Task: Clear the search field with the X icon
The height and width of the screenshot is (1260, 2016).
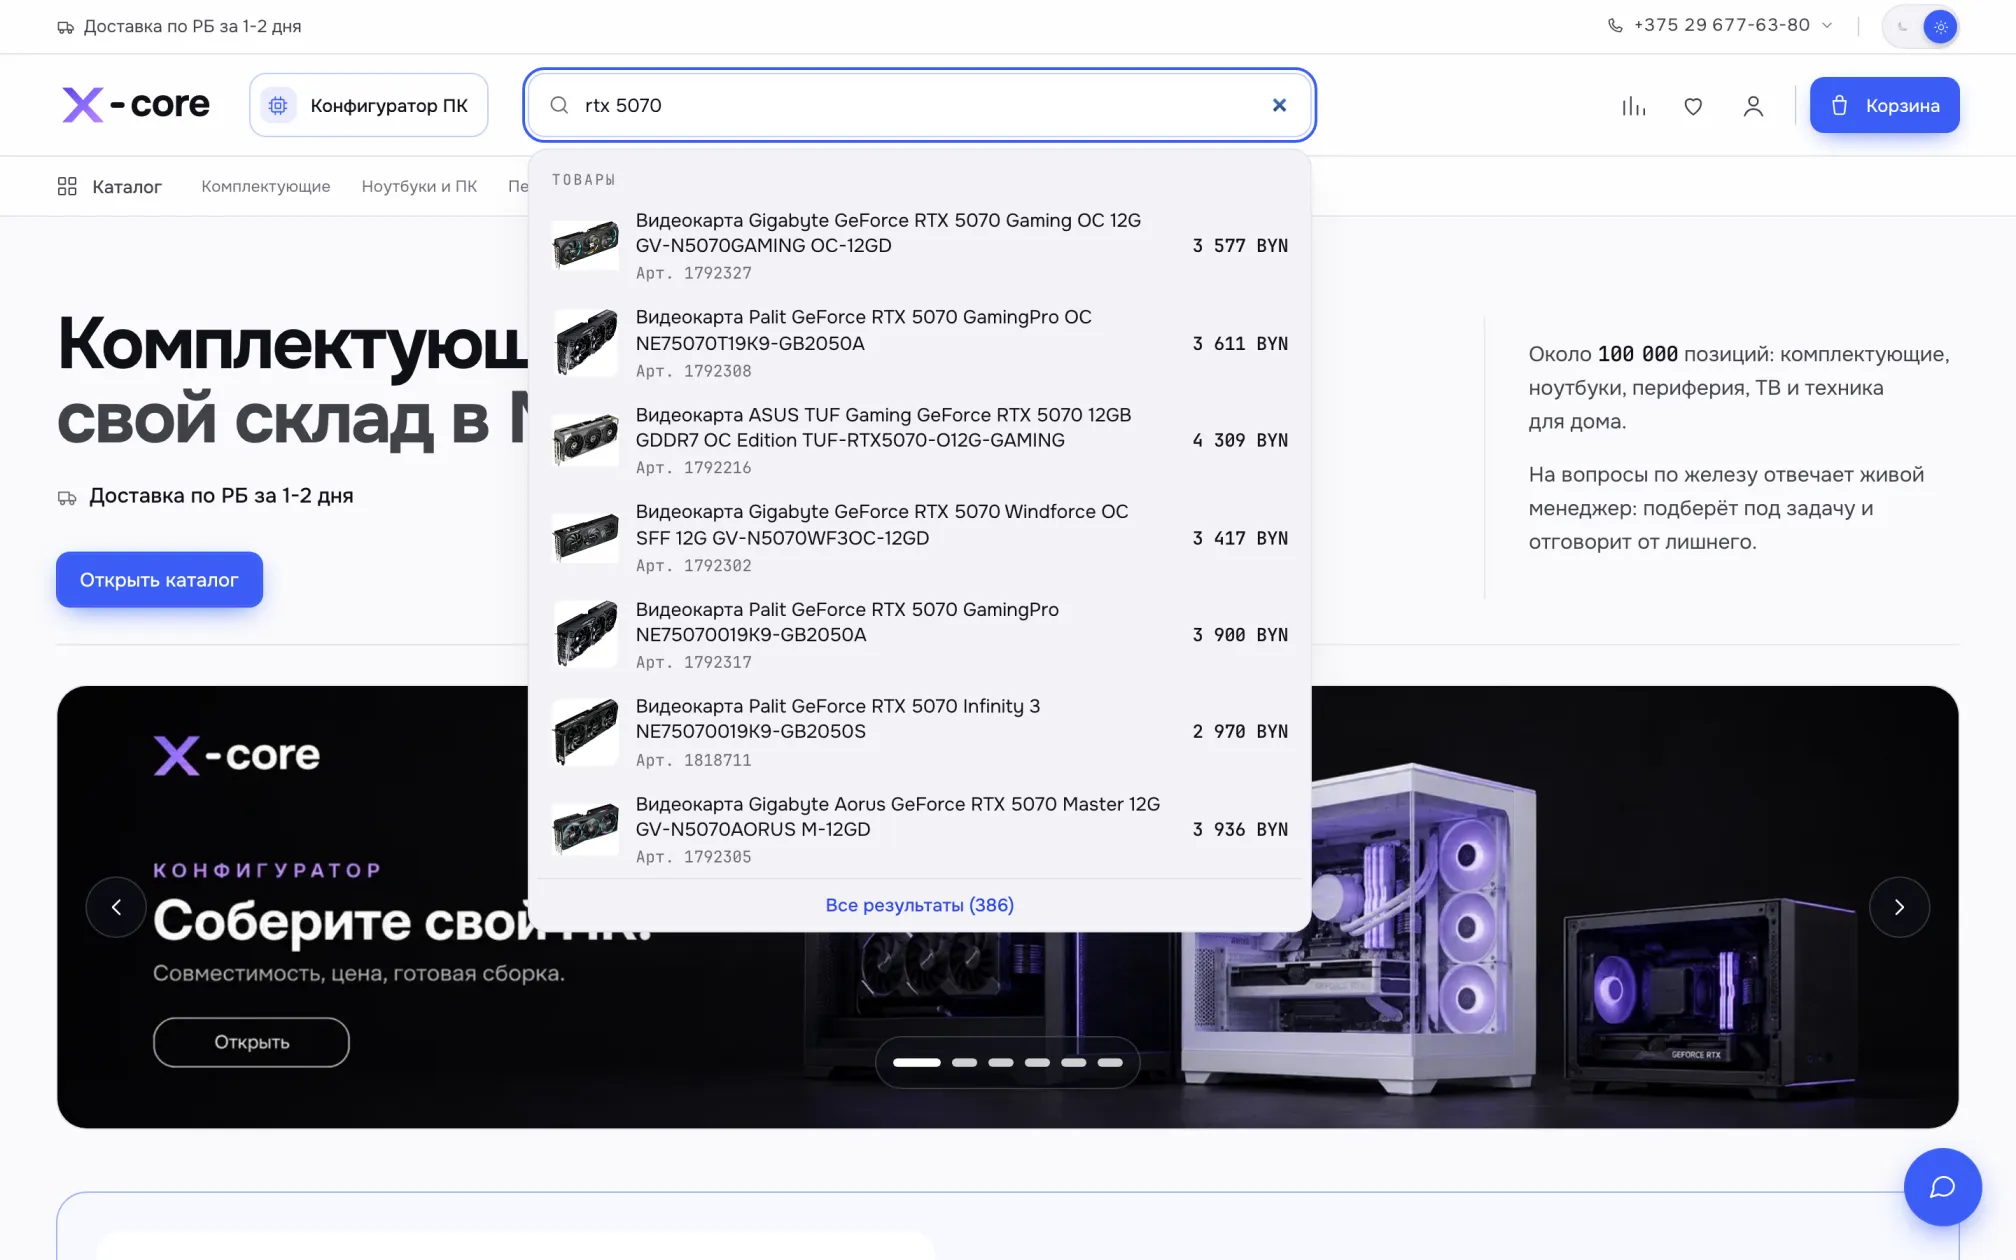Action: tap(1279, 105)
